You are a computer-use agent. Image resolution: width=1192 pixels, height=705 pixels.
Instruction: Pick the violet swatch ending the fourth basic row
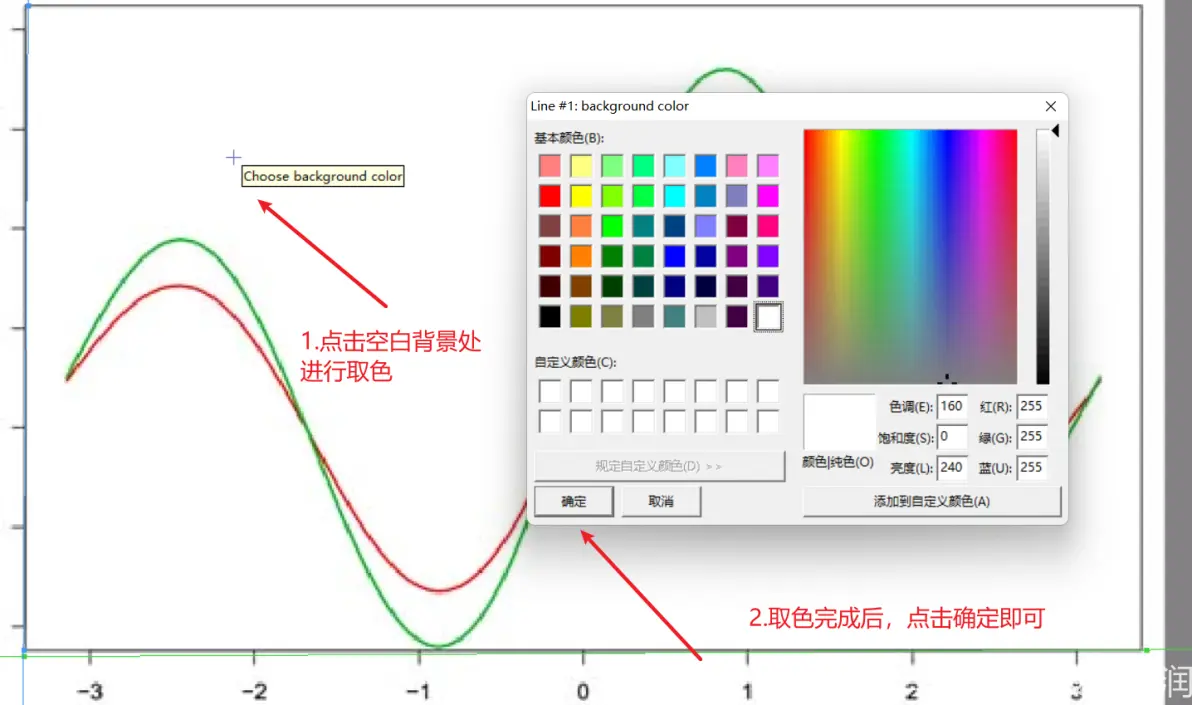[768, 256]
